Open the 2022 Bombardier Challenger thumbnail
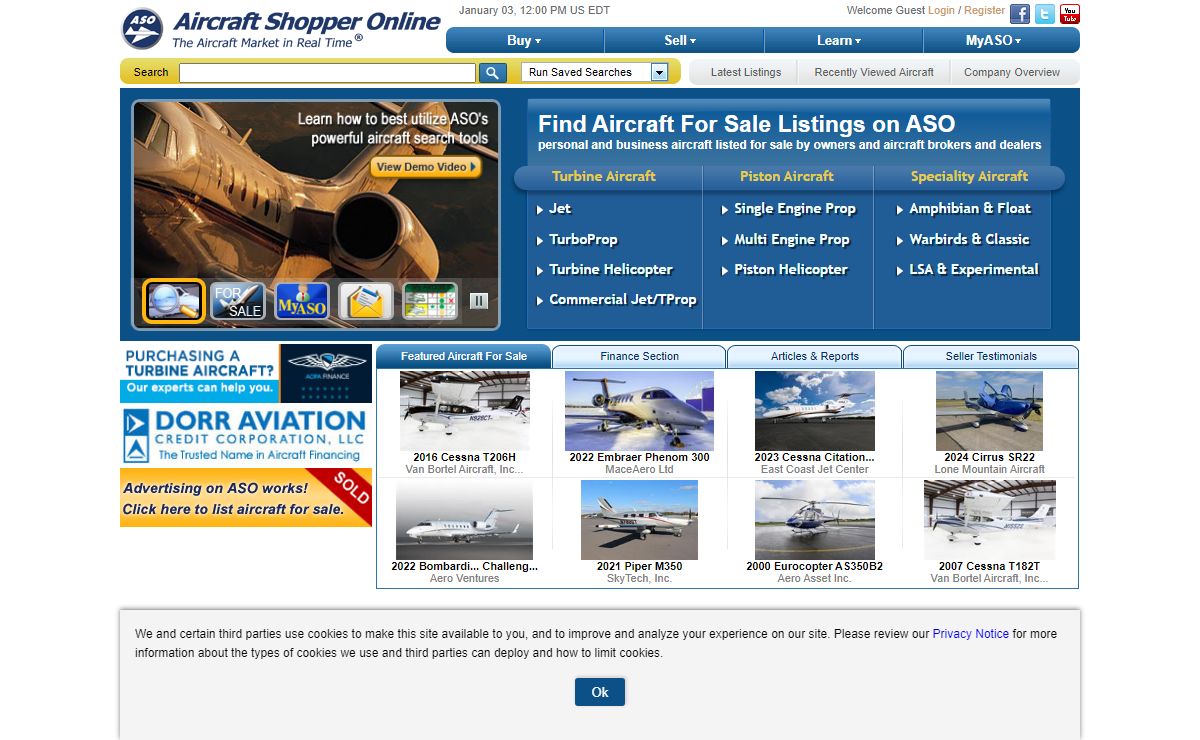Viewport: 1200px width, 740px height. 464,520
